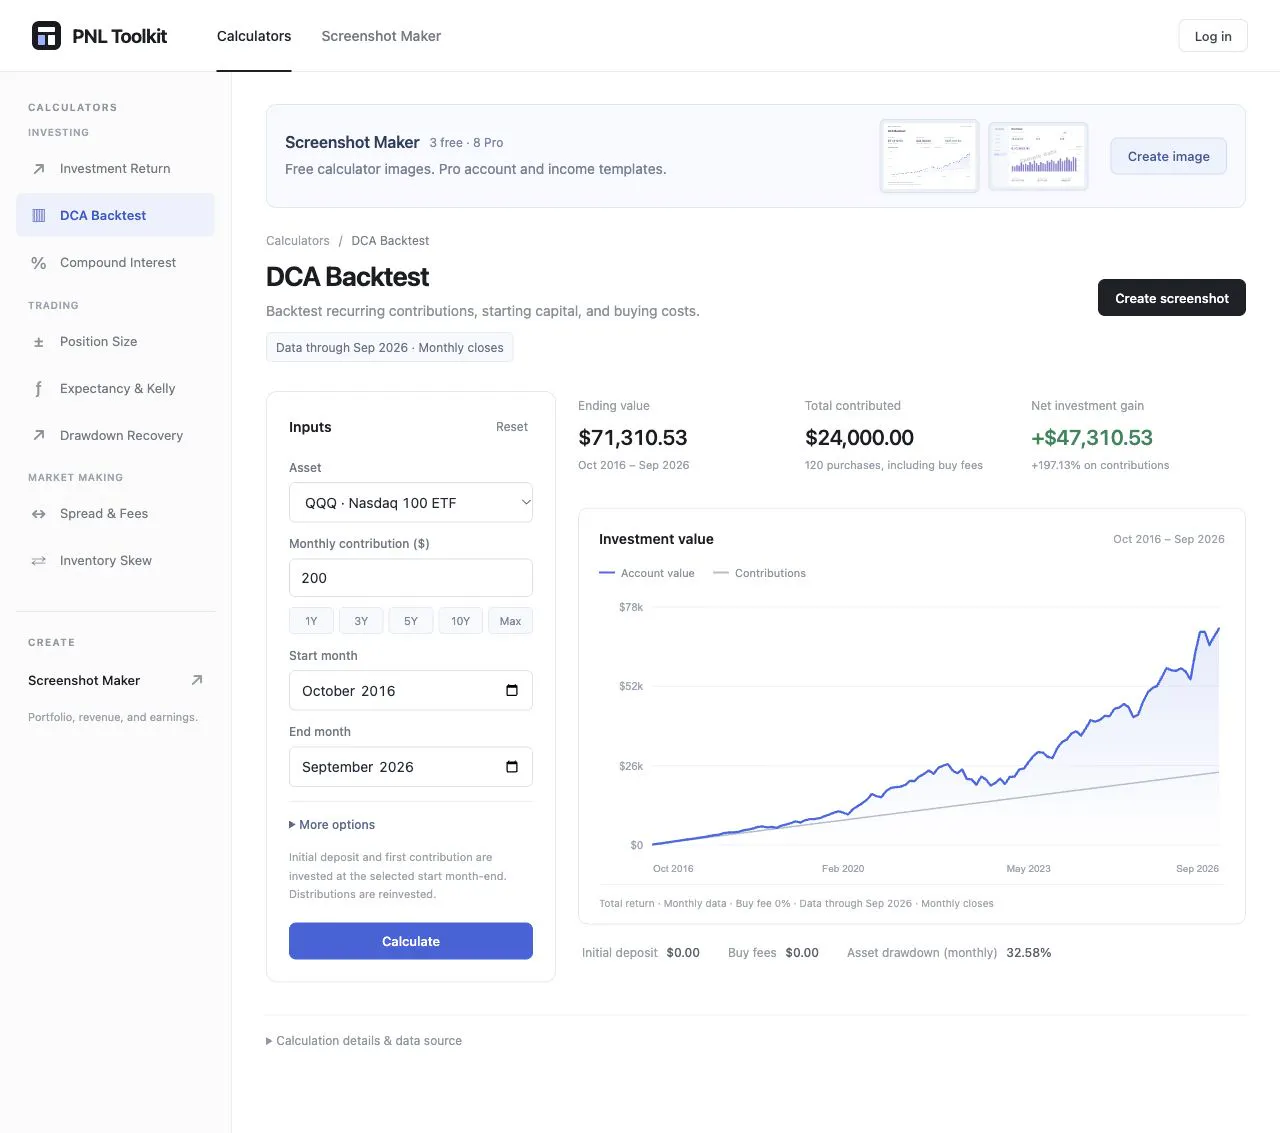Select the Calculators top navigation tab
This screenshot has width=1280, height=1133.
(x=254, y=36)
